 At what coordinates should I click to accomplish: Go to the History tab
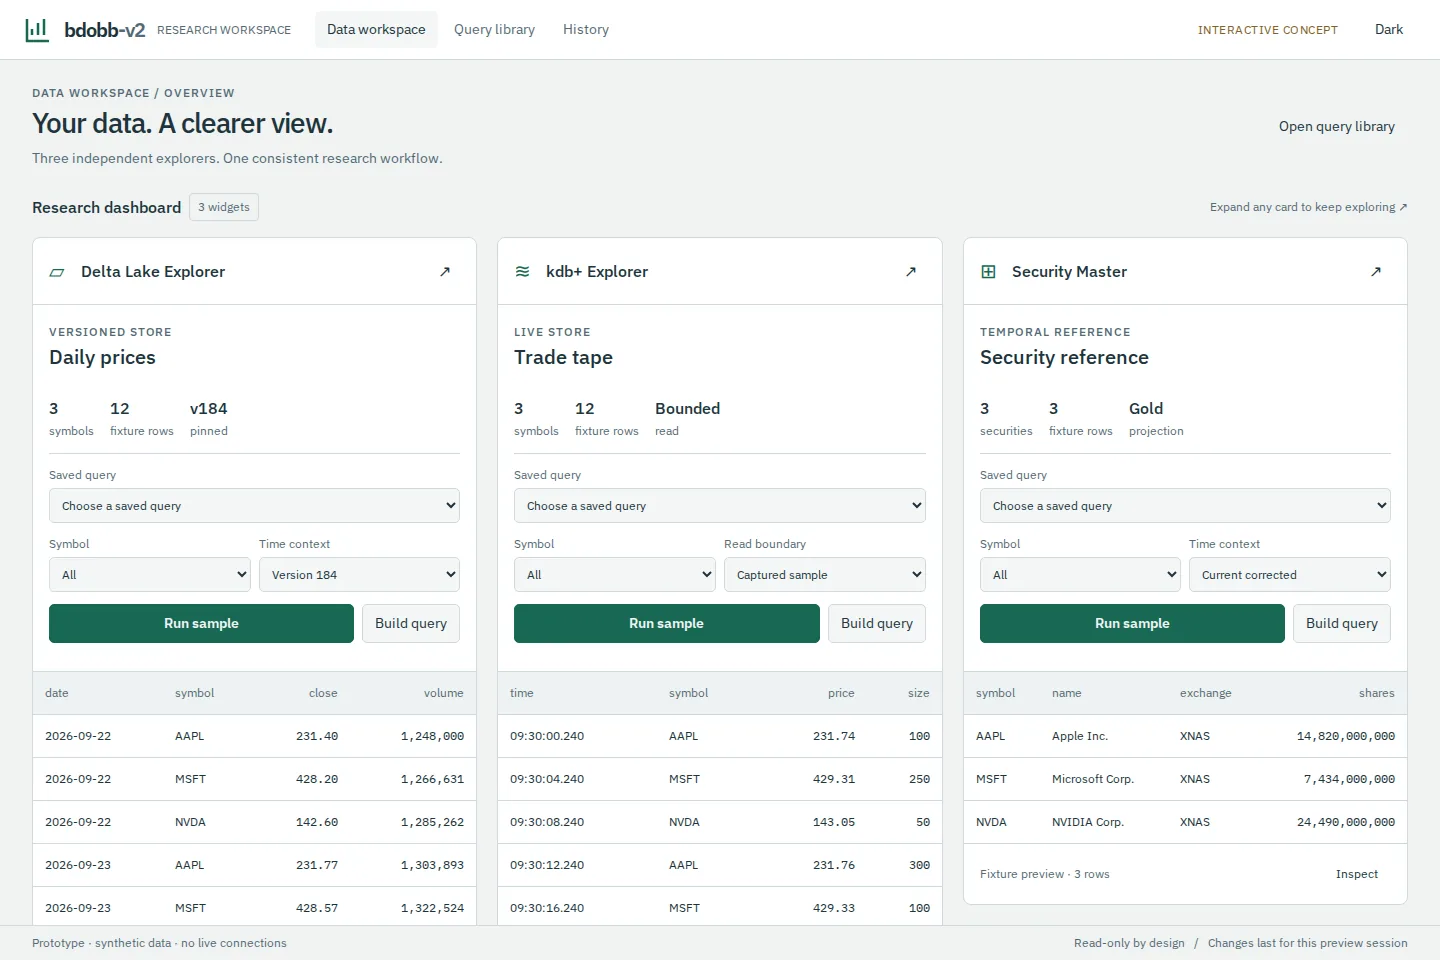[586, 30]
